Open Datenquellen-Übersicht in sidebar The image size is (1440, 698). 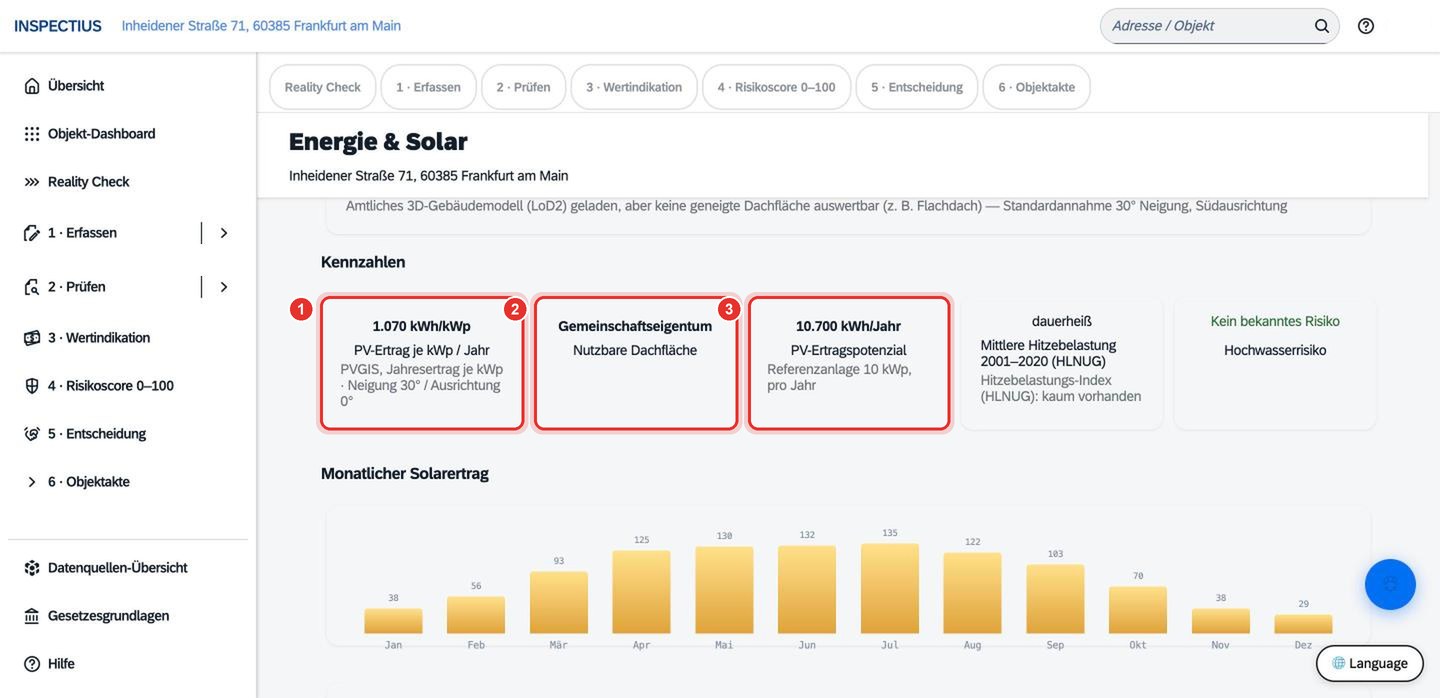128,568
